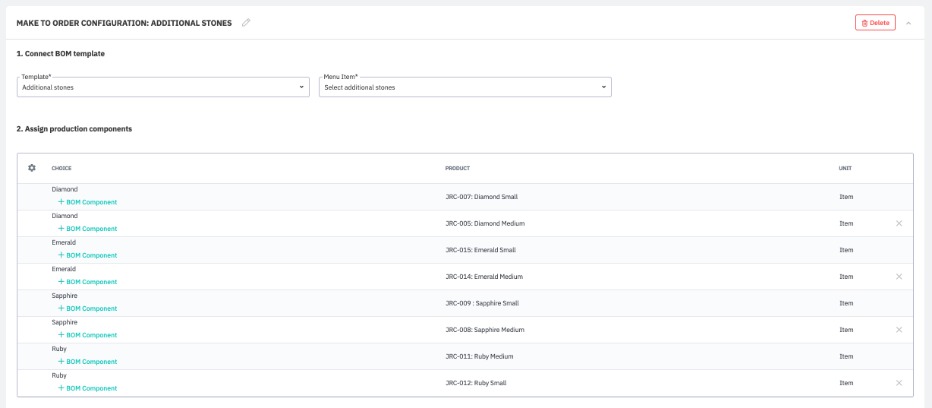Click the Choice column header
Image resolution: width=932 pixels, height=408 pixels.
[x=62, y=168]
